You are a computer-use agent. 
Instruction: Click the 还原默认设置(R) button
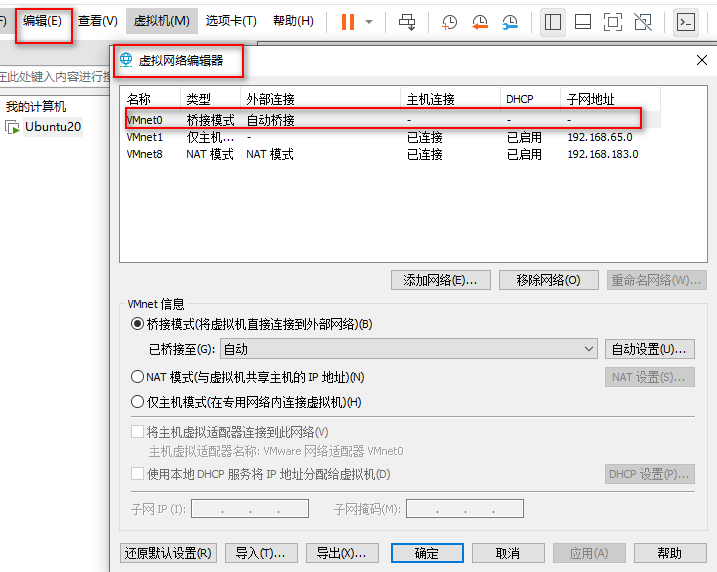pyautogui.click(x=168, y=553)
